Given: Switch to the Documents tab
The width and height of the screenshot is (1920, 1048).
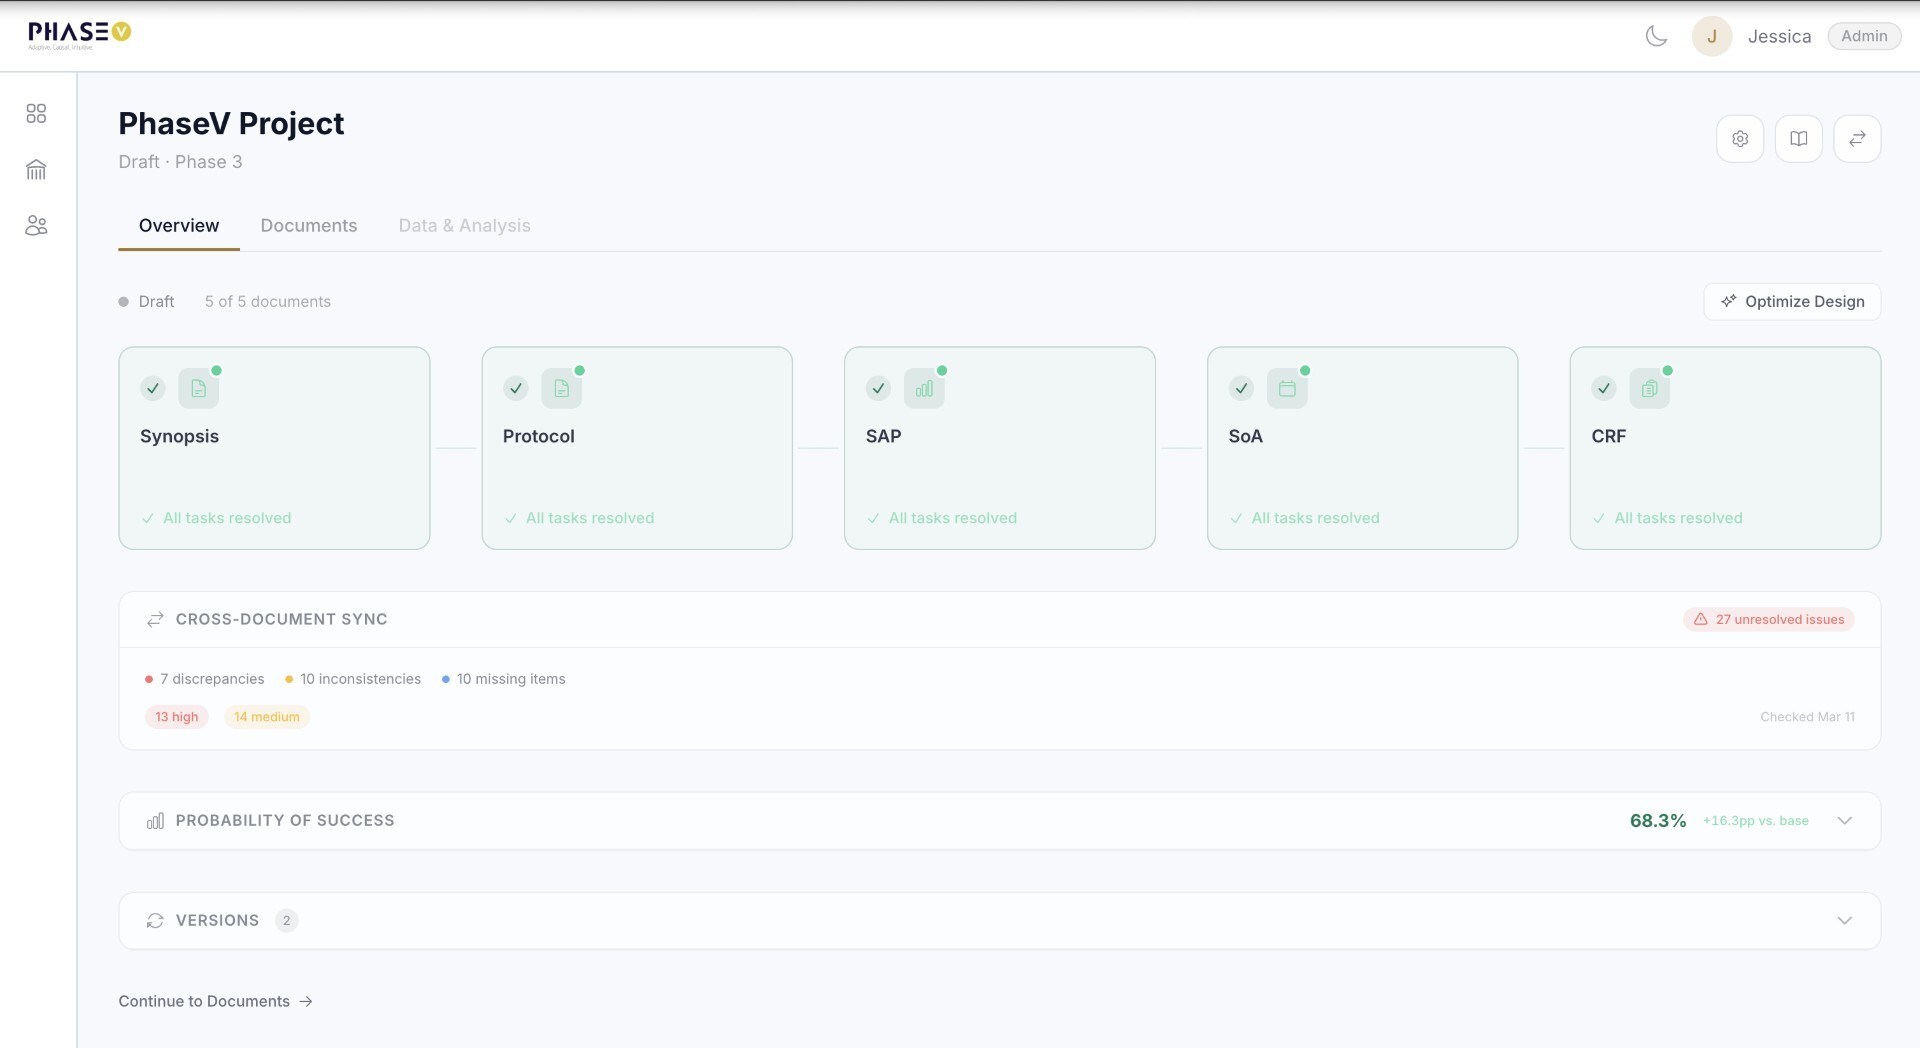Looking at the screenshot, I should coord(308,226).
